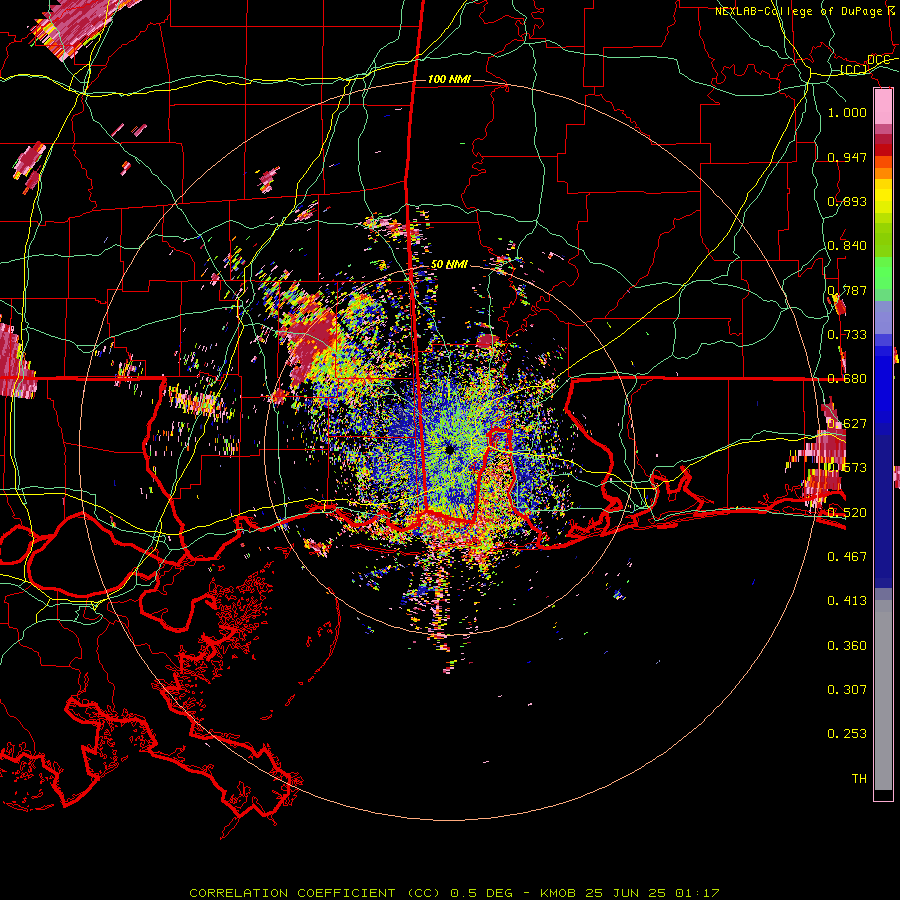
Task: Click the black radar site center dot
Action: 449,449
